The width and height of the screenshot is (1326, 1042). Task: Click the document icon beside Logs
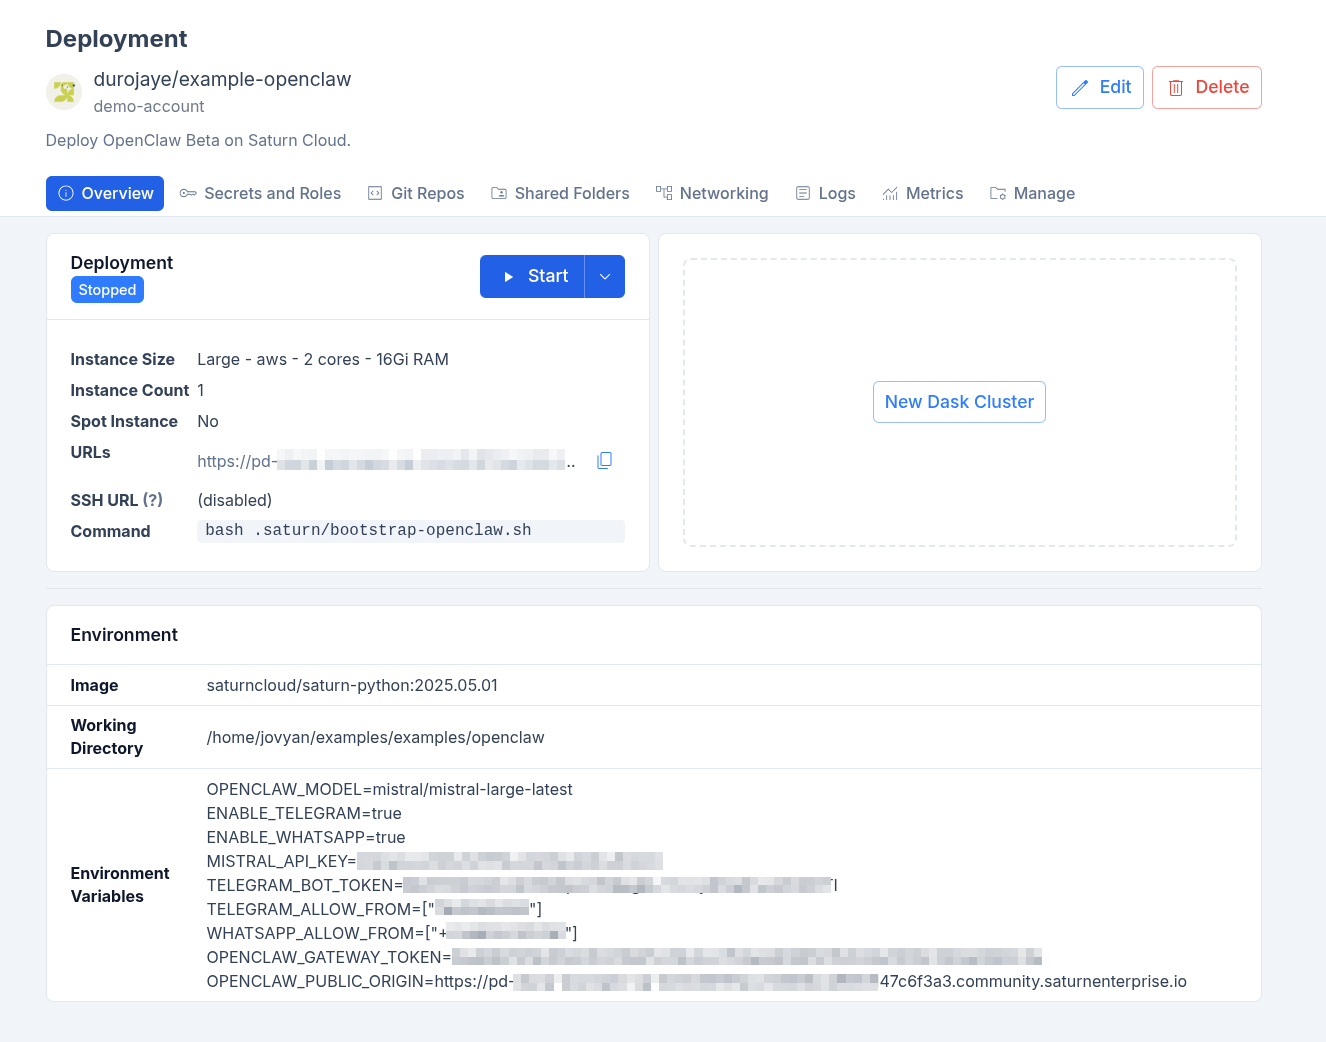coord(803,193)
